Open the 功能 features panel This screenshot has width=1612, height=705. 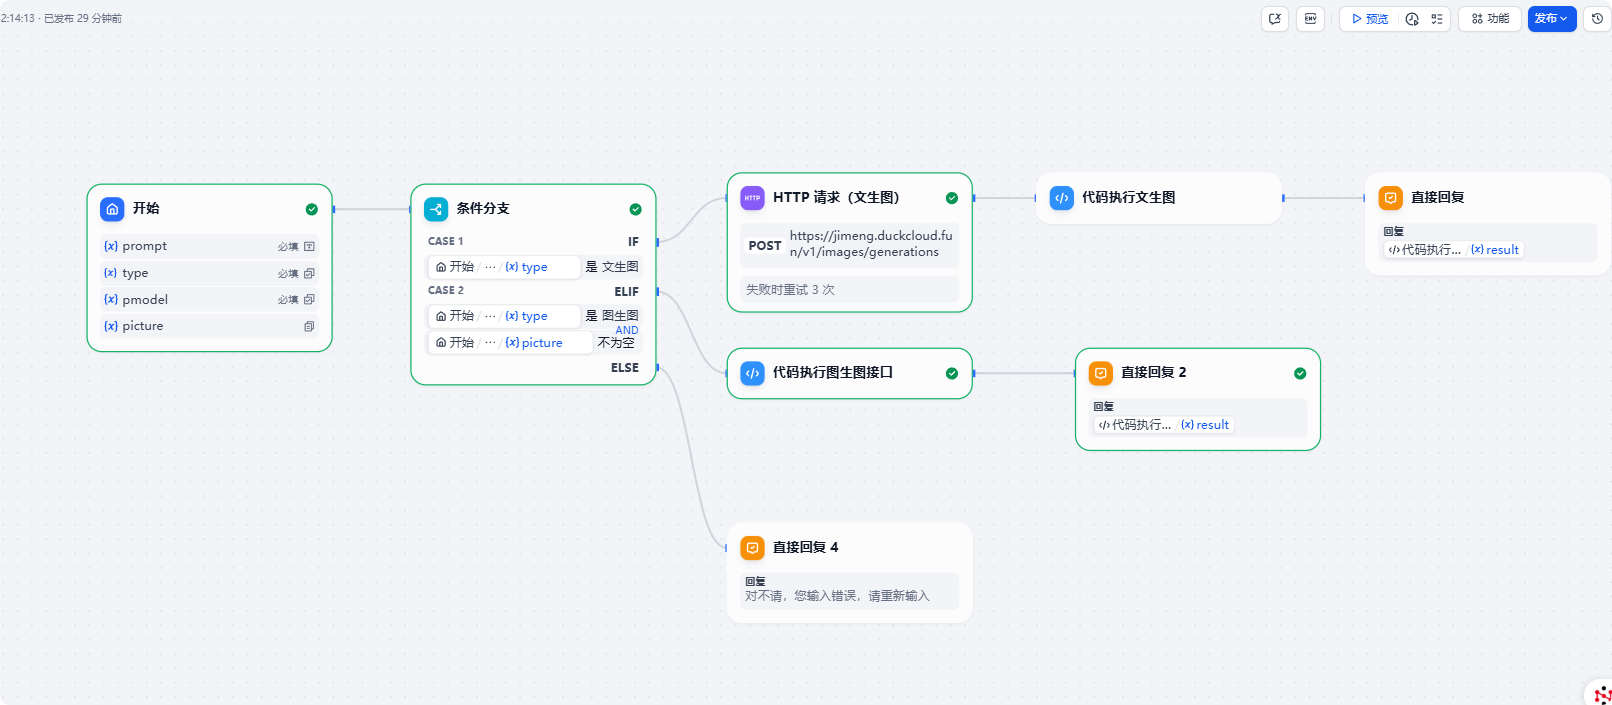click(1490, 19)
